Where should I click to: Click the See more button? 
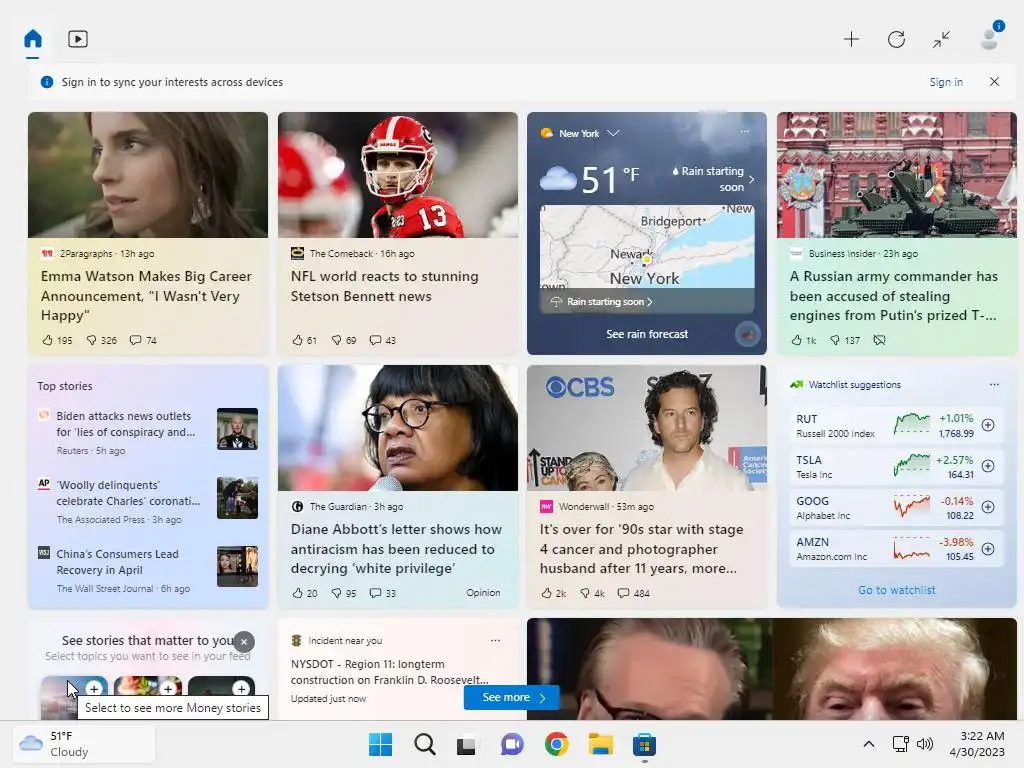click(x=511, y=697)
